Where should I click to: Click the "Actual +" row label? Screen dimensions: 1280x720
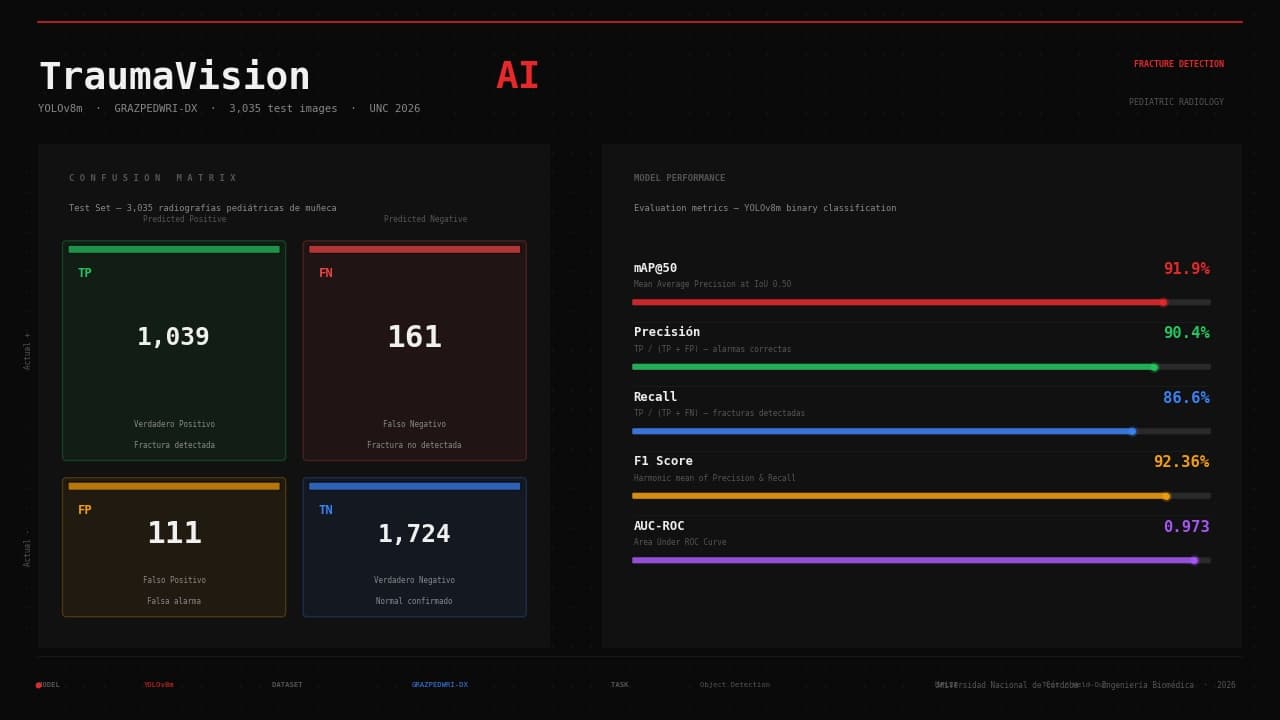pos(27,351)
